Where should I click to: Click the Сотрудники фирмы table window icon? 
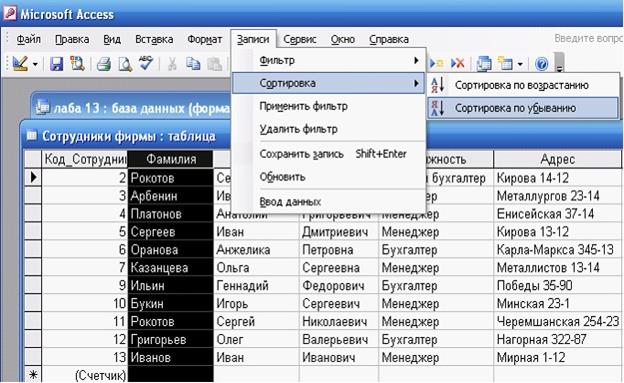[31, 136]
